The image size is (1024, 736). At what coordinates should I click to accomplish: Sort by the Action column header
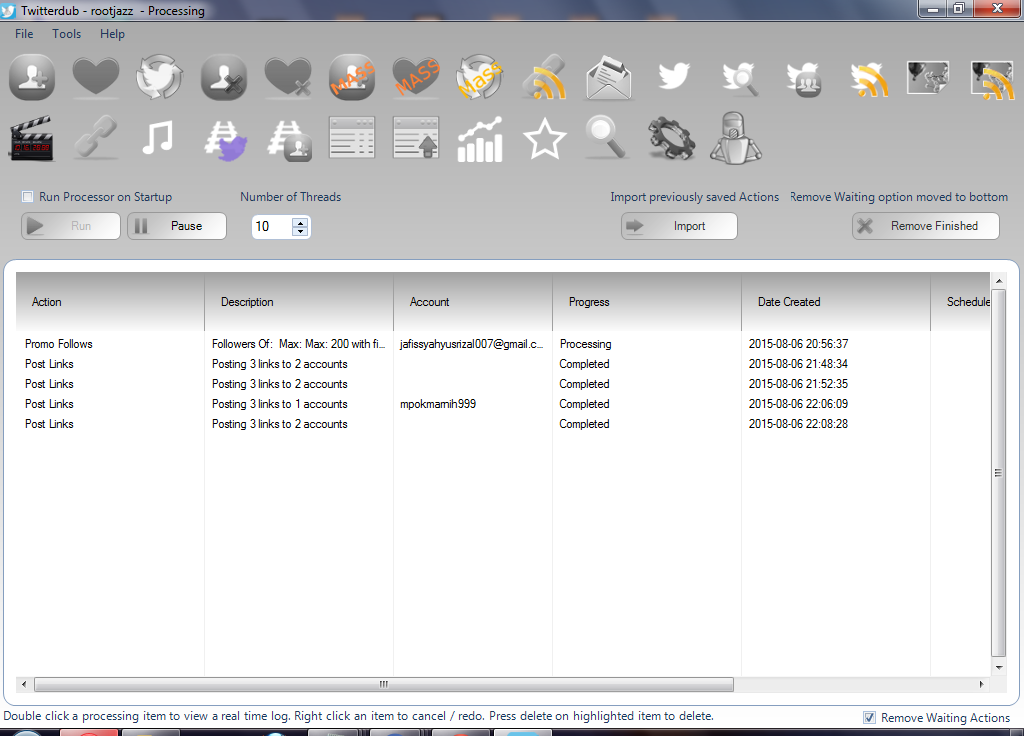[110, 302]
